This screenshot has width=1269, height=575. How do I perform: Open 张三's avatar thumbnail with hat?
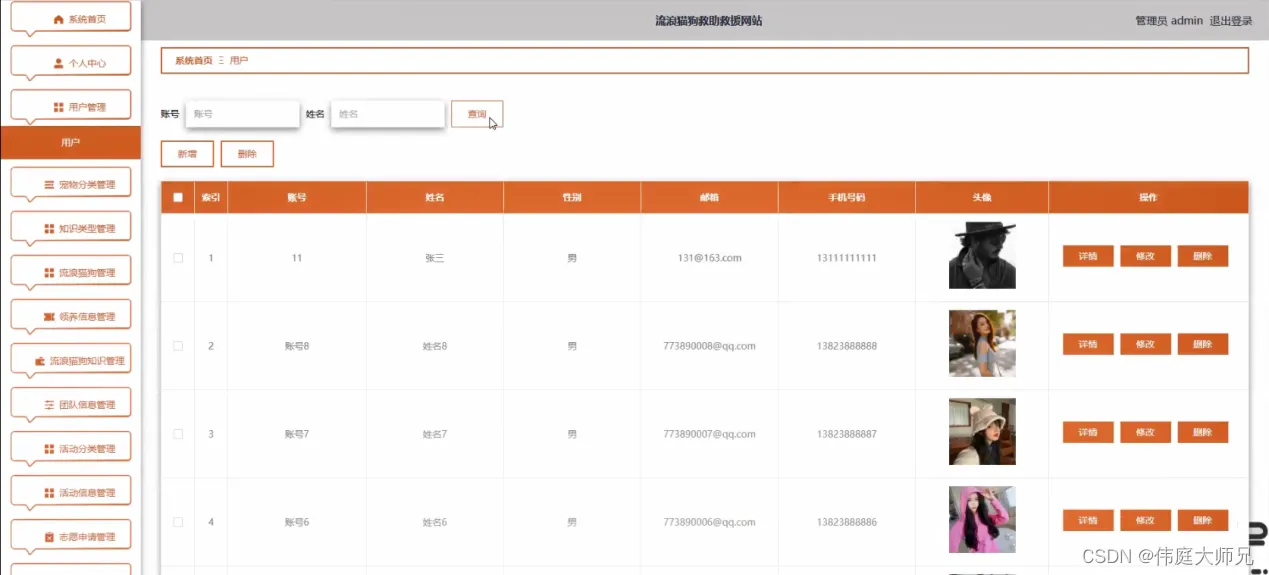(x=982, y=255)
